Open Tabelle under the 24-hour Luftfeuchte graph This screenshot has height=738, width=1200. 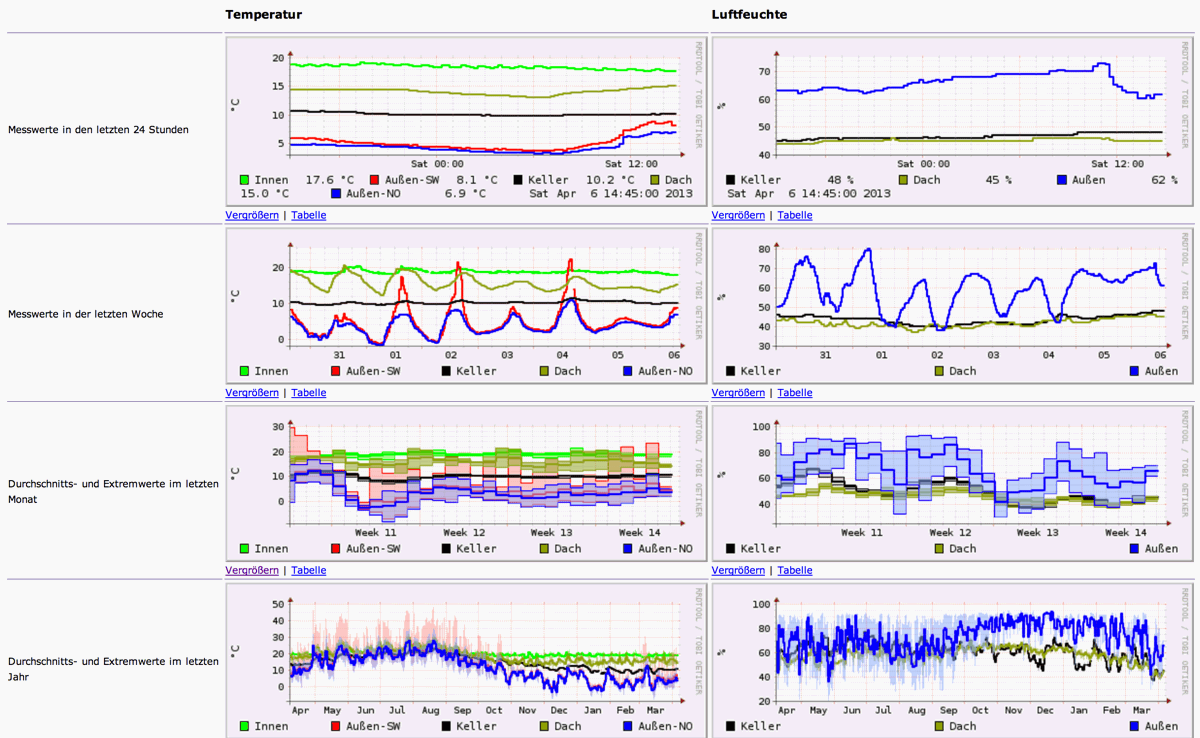click(794, 215)
